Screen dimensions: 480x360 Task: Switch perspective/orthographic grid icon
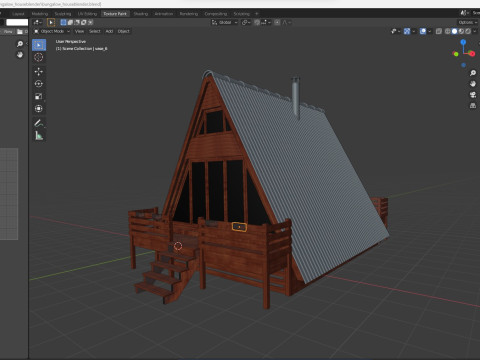coord(473,105)
